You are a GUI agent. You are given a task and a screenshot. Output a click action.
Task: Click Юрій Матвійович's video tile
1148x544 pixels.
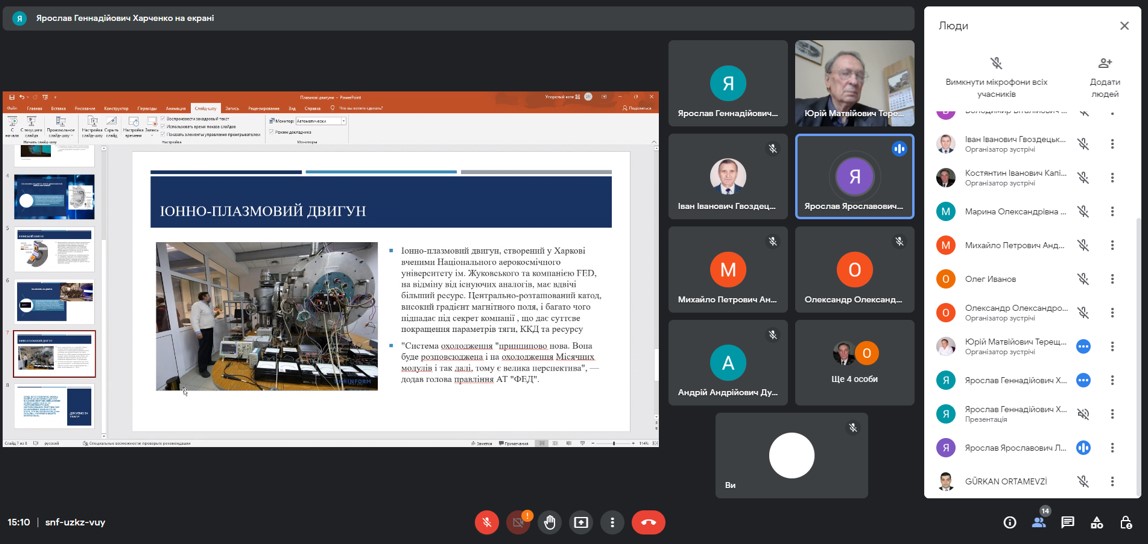[x=854, y=83]
